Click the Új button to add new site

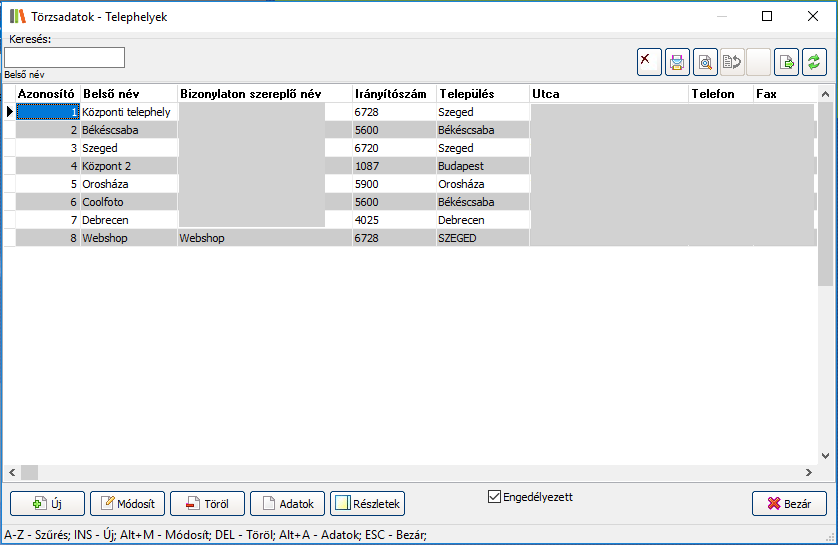[x=47, y=504]
